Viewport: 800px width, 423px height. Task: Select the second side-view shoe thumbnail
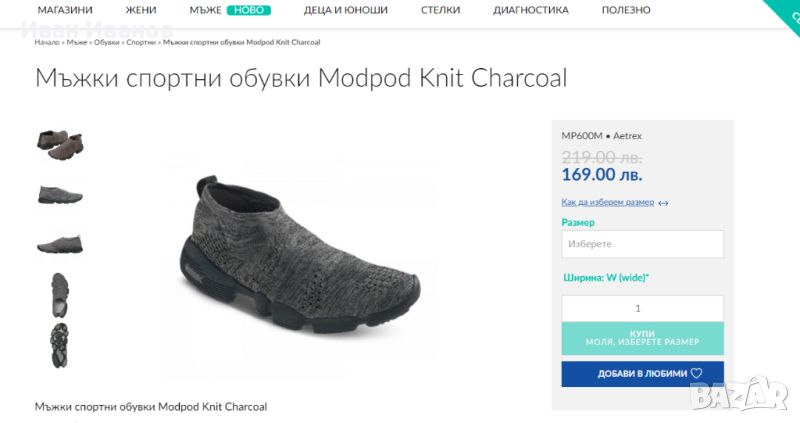tap(60, 194)
